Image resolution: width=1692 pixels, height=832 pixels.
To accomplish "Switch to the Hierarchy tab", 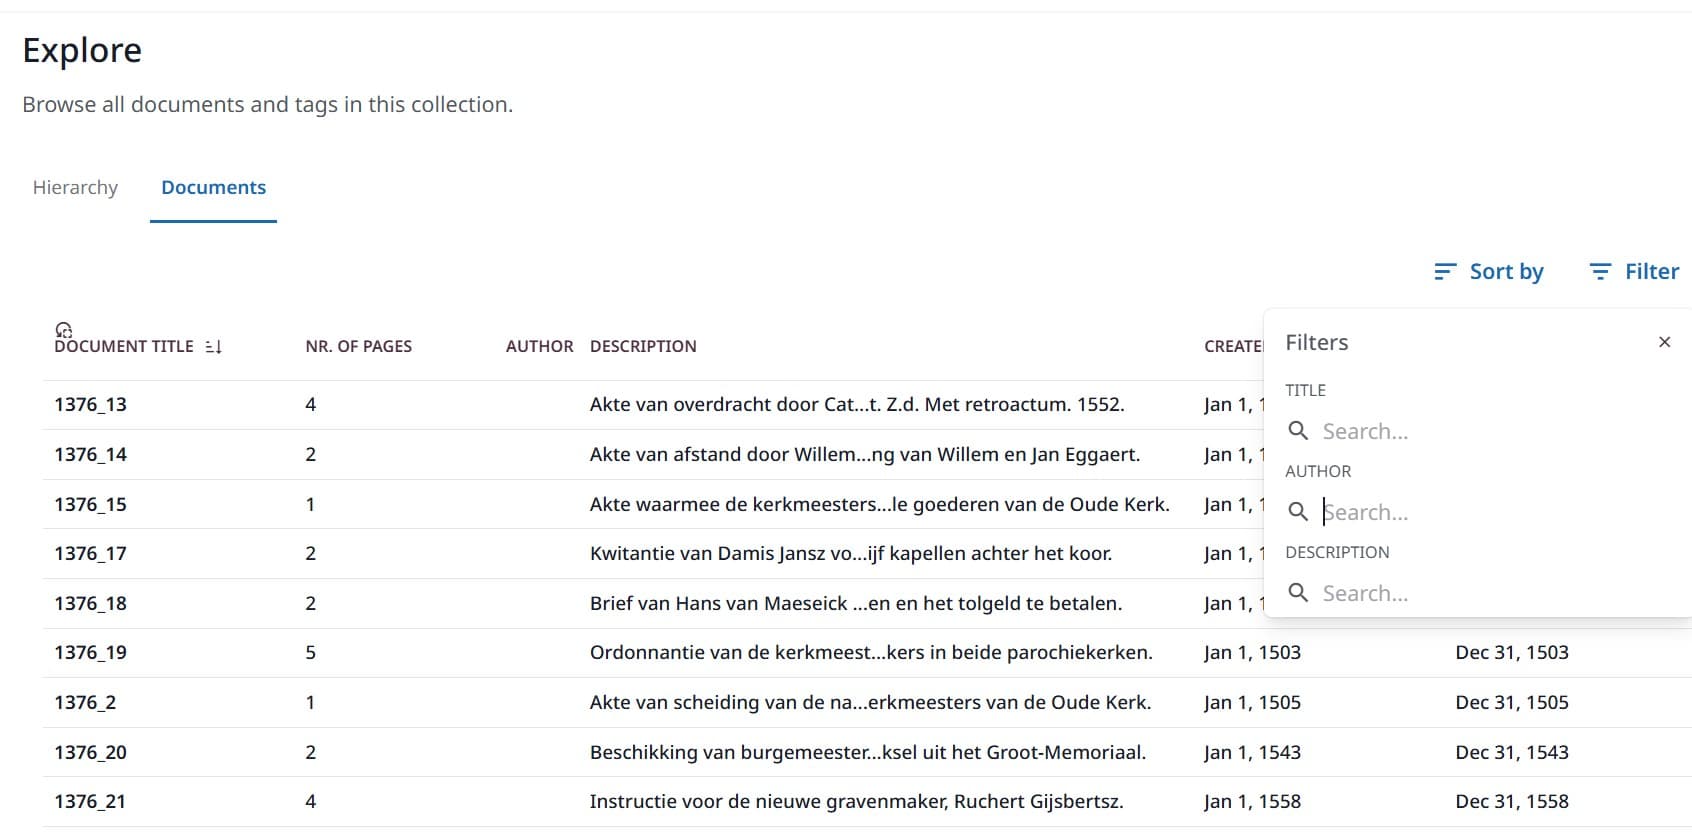I will [x=75, y=188].
